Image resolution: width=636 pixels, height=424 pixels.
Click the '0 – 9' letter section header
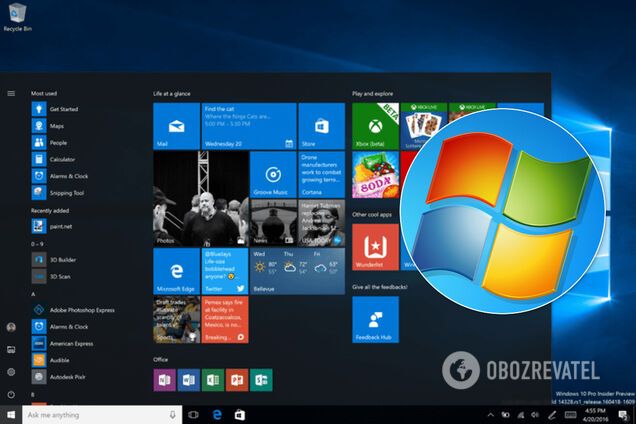click(x=37, y=244)
